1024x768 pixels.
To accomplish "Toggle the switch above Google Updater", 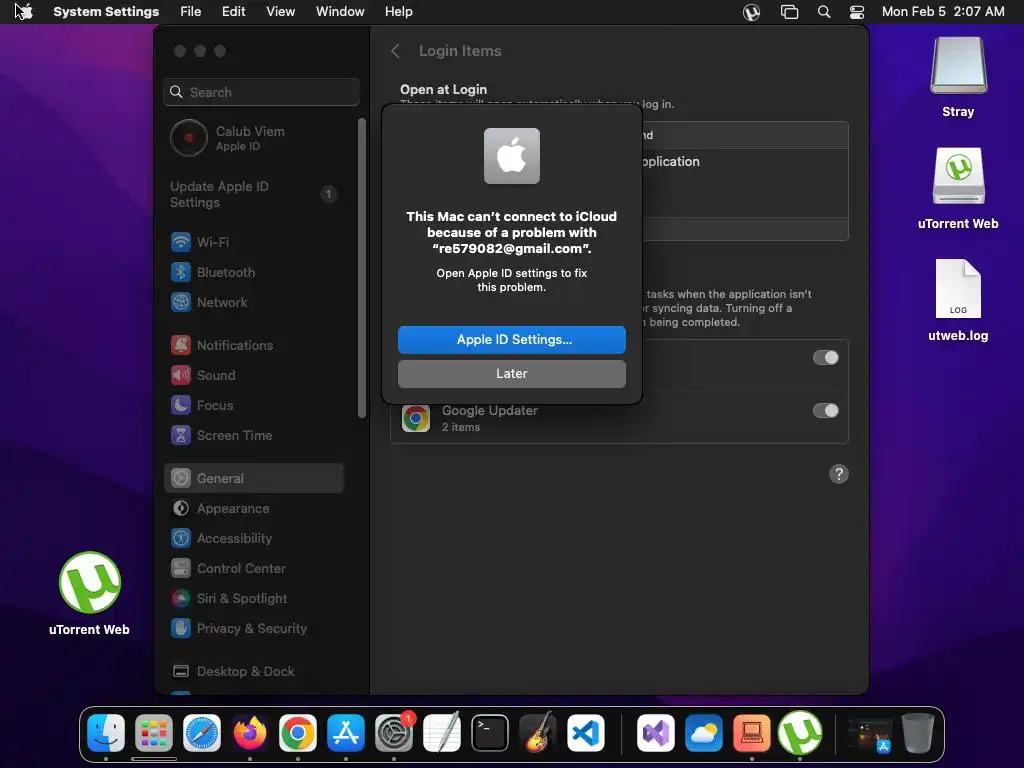I will (825, 357).
